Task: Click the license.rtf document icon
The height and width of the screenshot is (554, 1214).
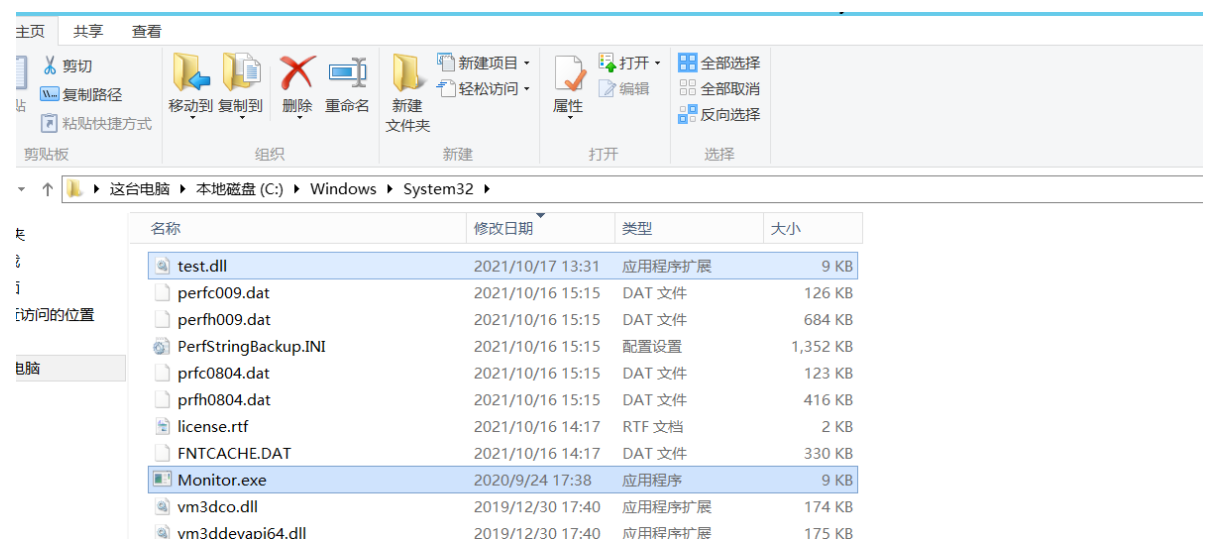Action: (162, 426)
